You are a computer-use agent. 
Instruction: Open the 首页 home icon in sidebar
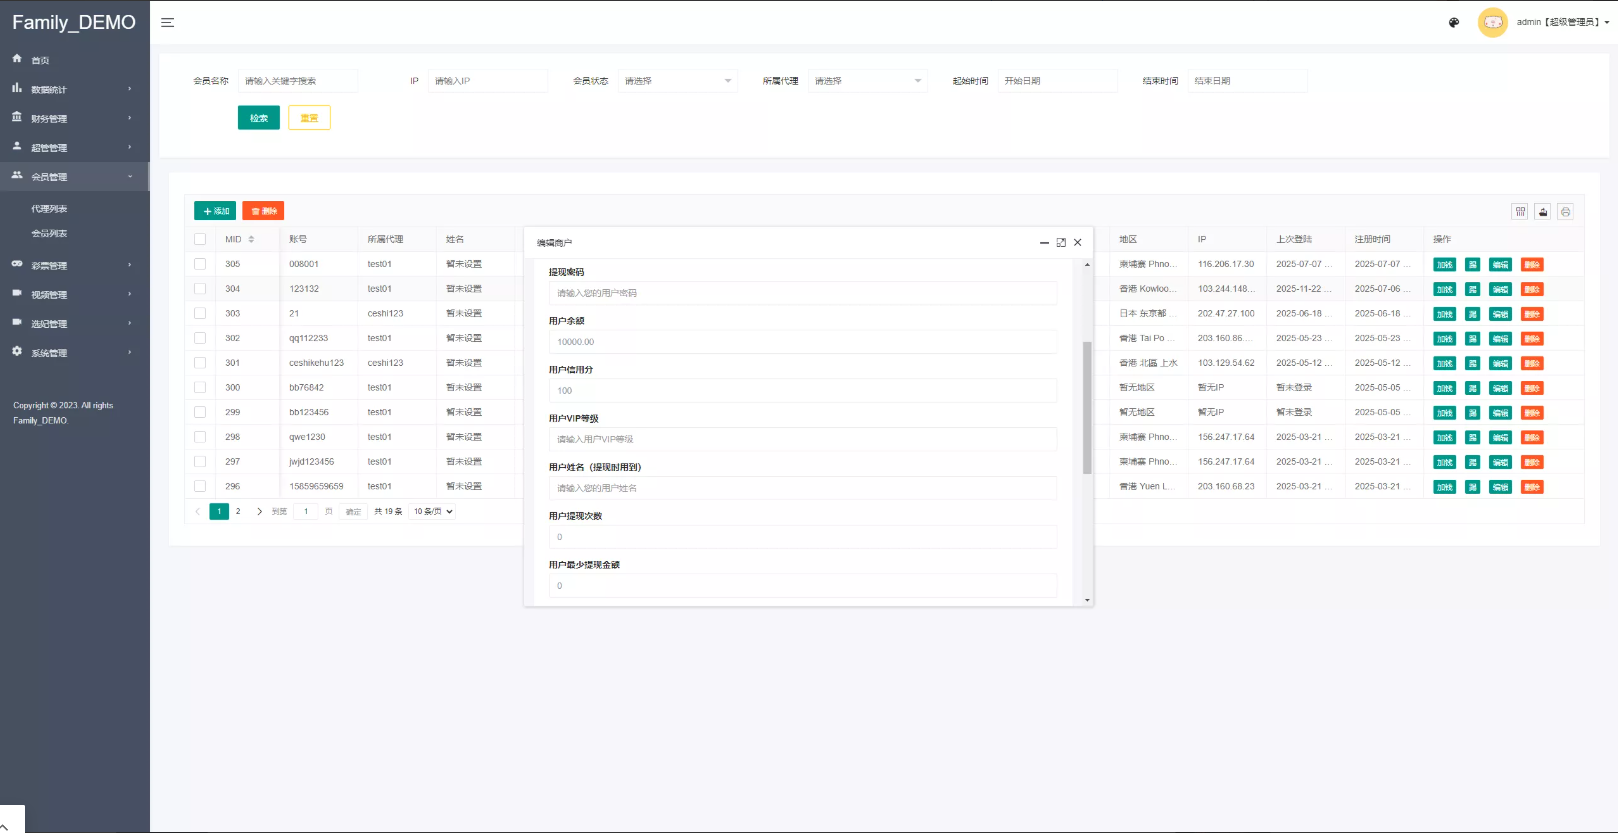pyautogui.click(x=17, y=59)
